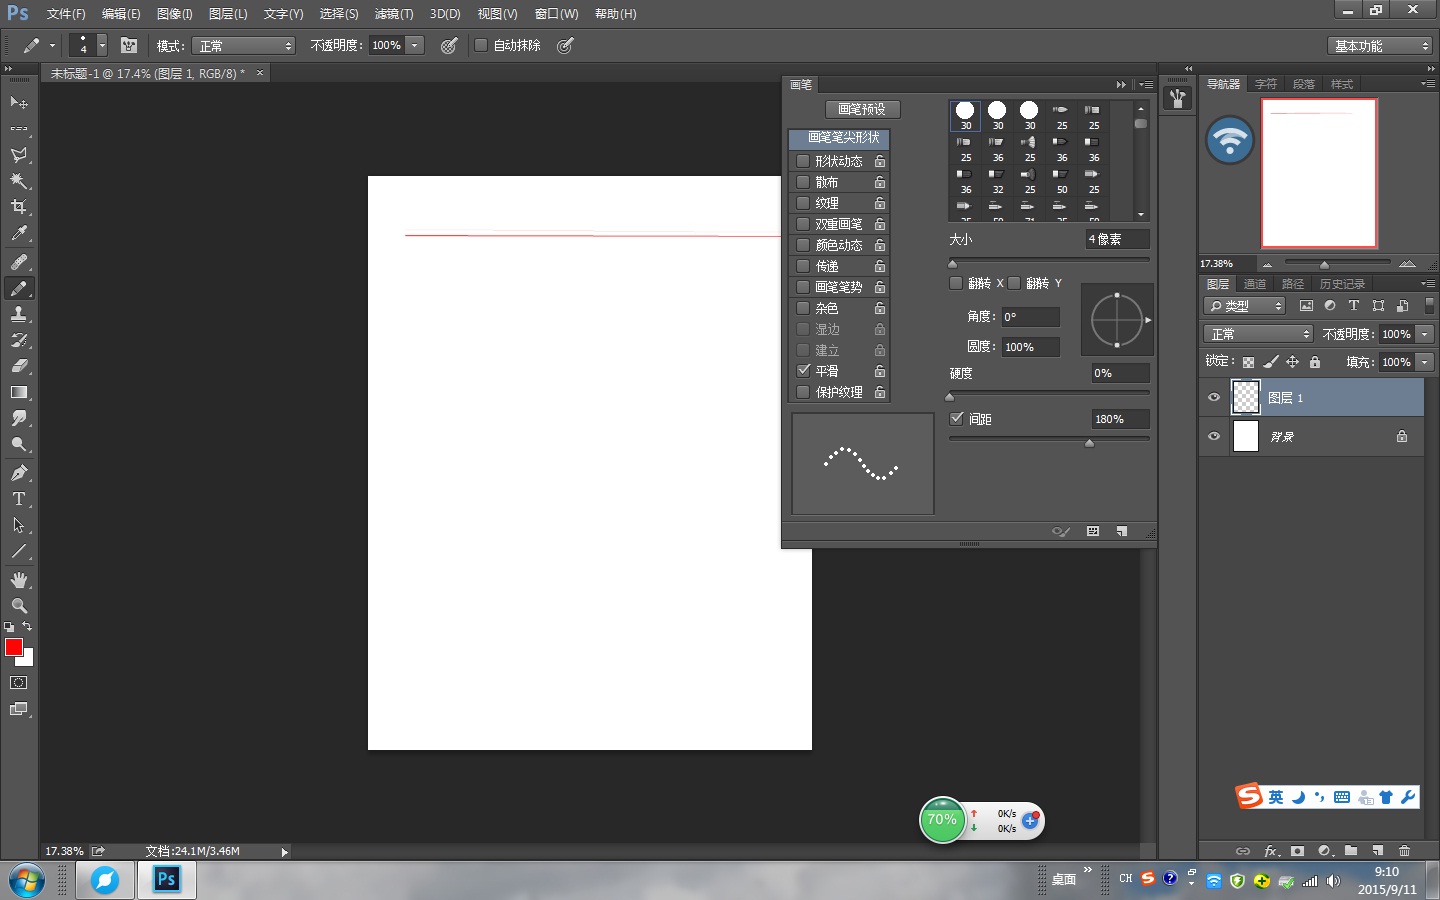Image resolution: width=1440 pixels, height=900 pixels.
Task: Enable 形状动态 checkbox
Action: click(x=803, y=161)
